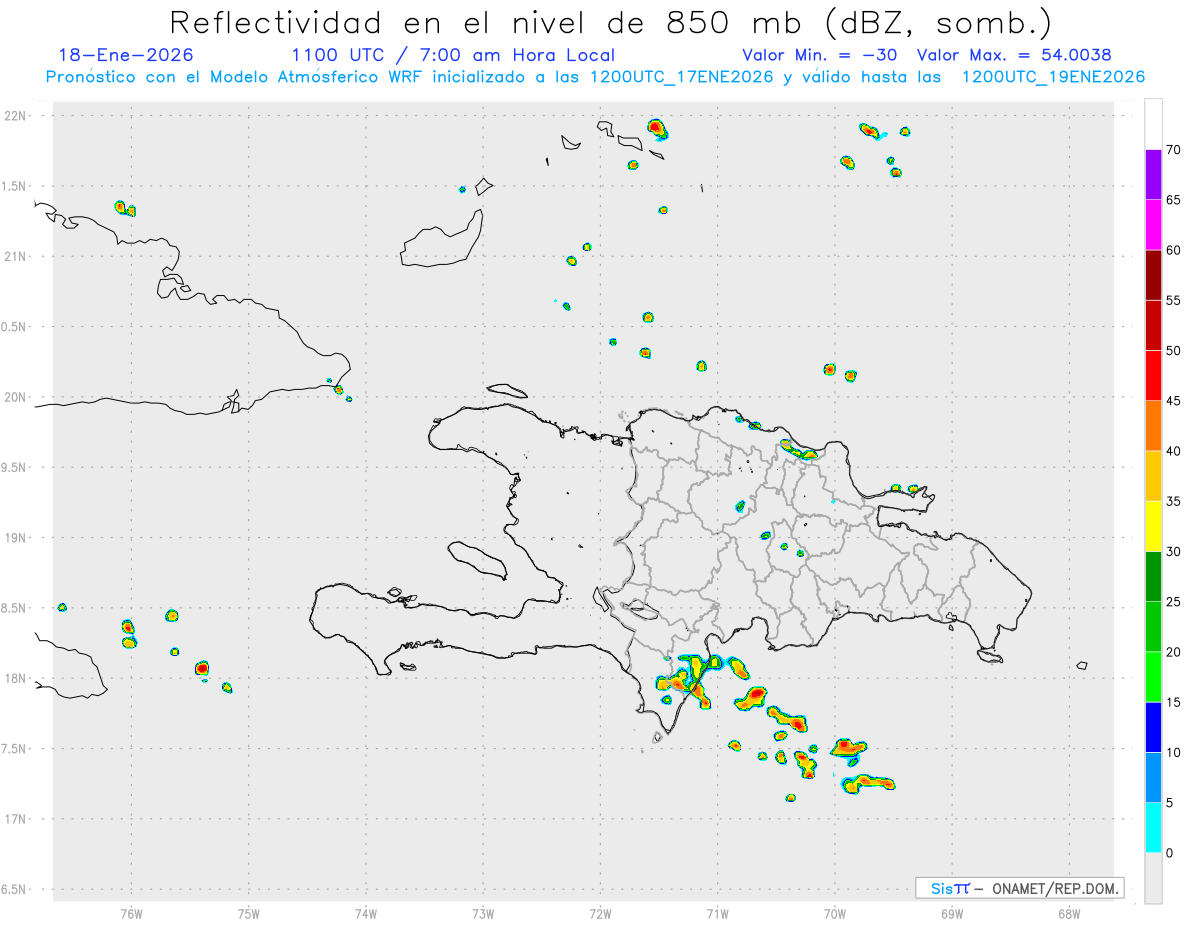Screen dimensions: 1200x927
Task: Click the 'SisPI - ONAMET/REP.DOM.' credit box
Action: coord(1019,888)
